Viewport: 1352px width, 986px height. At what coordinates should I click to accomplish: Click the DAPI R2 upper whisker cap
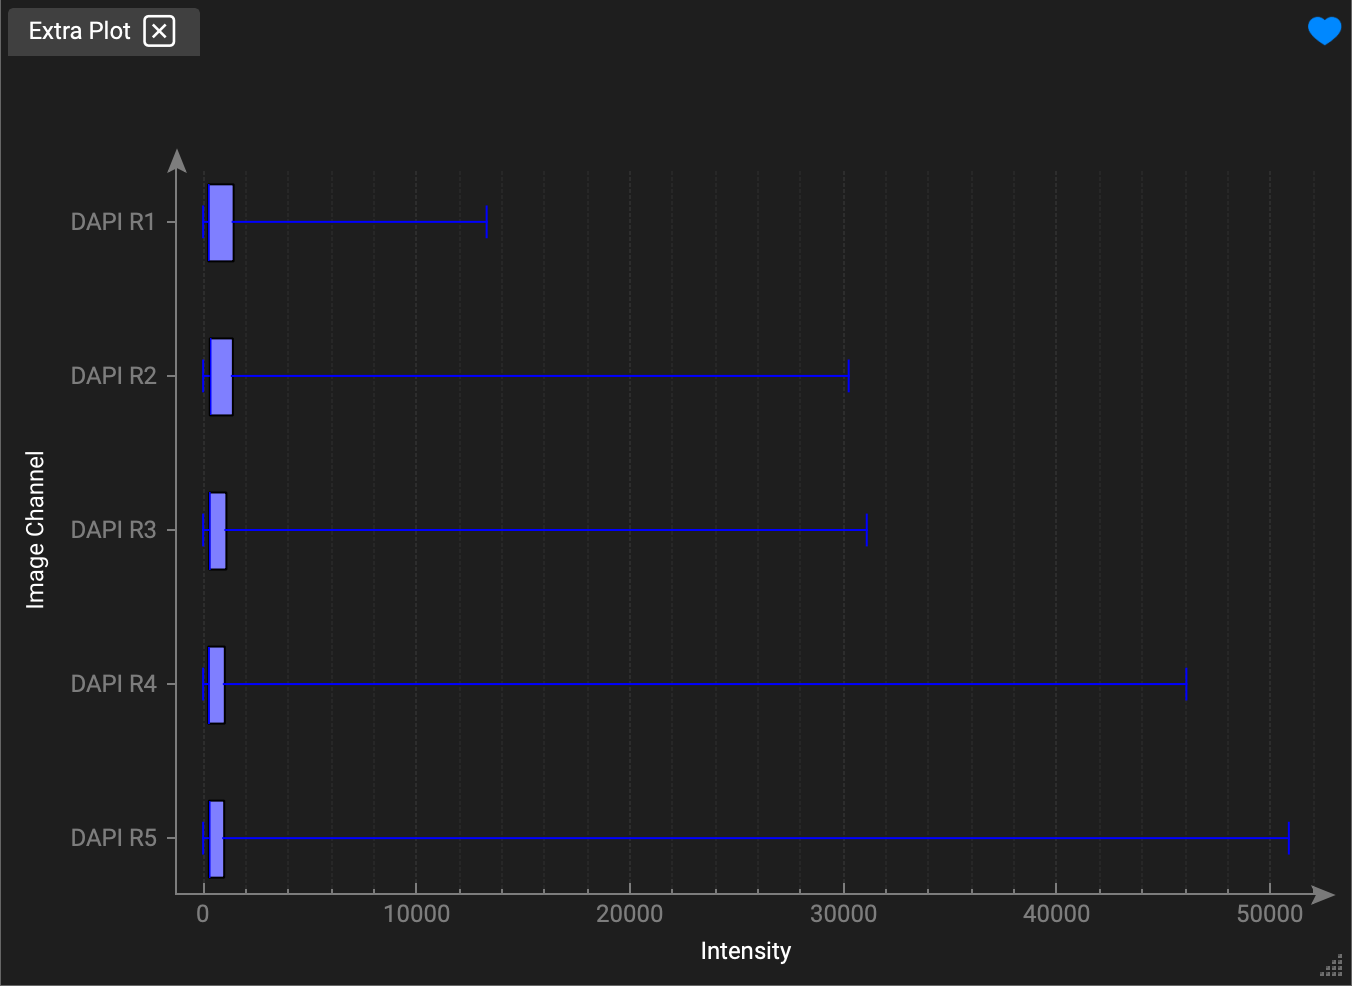848,376
